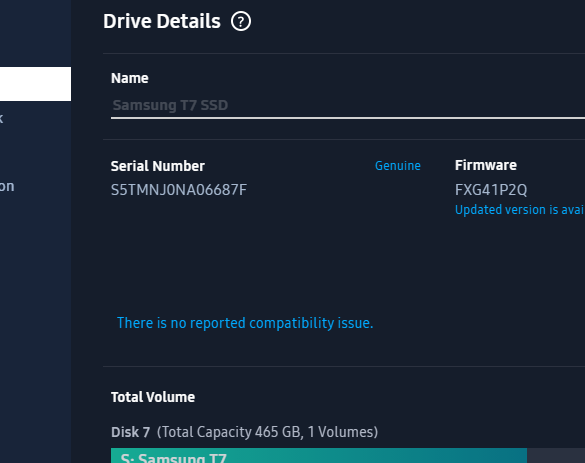Viewport: 585px width, 463px height.
Task: Open the Updated version is available link
Action: (x=520, y=210)
